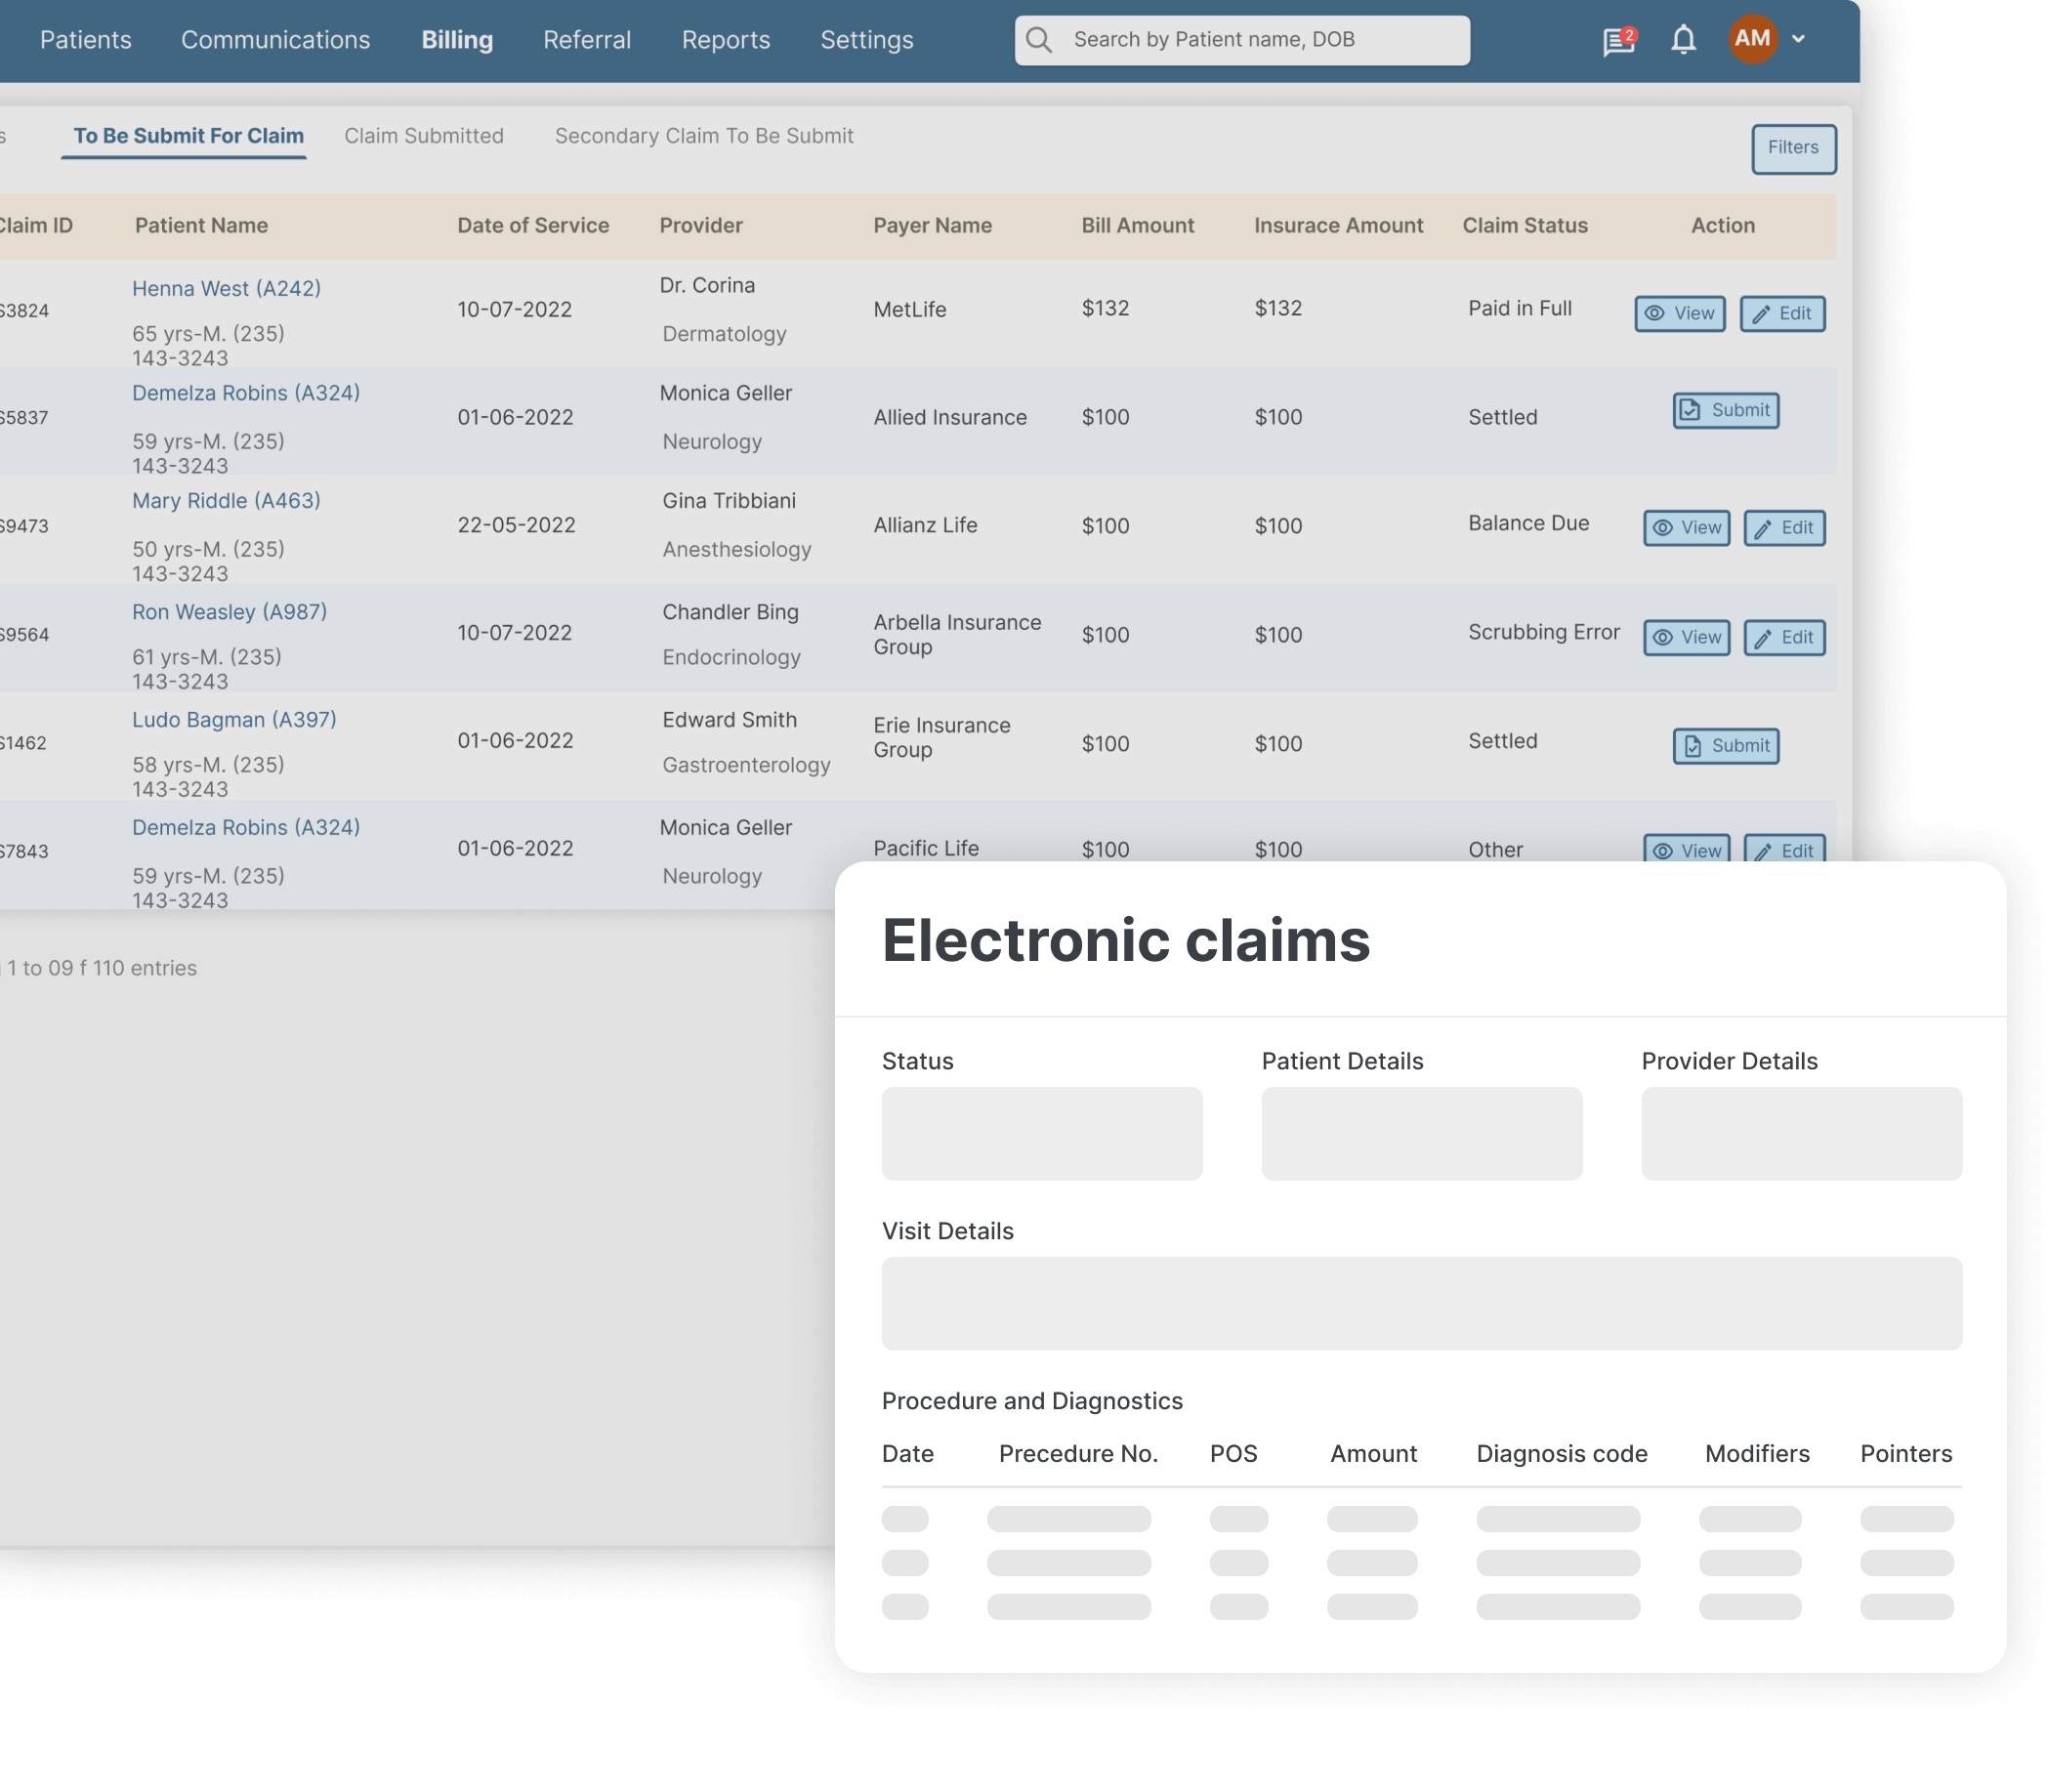Image resolution: width=2048 pixels, height=1792 pixels.
Task: Navigate to the Reports menu
Action: [725, 40]
